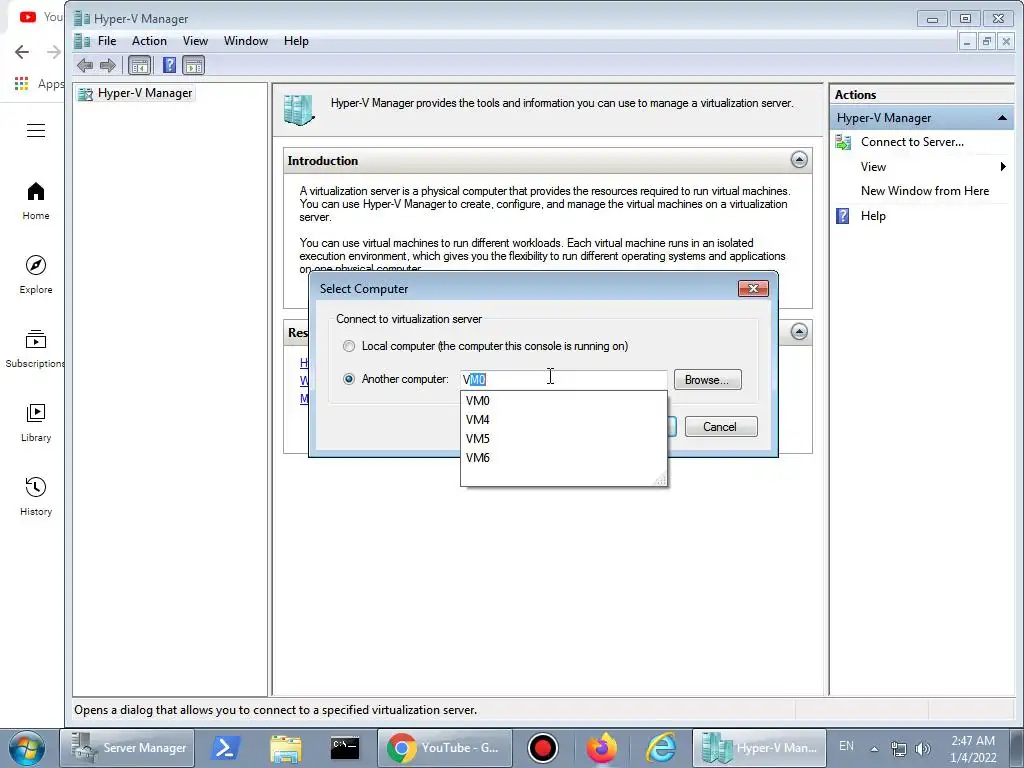1024x768 pixels.
Task: Click New Window from Here action
Action: click(925, 191)
